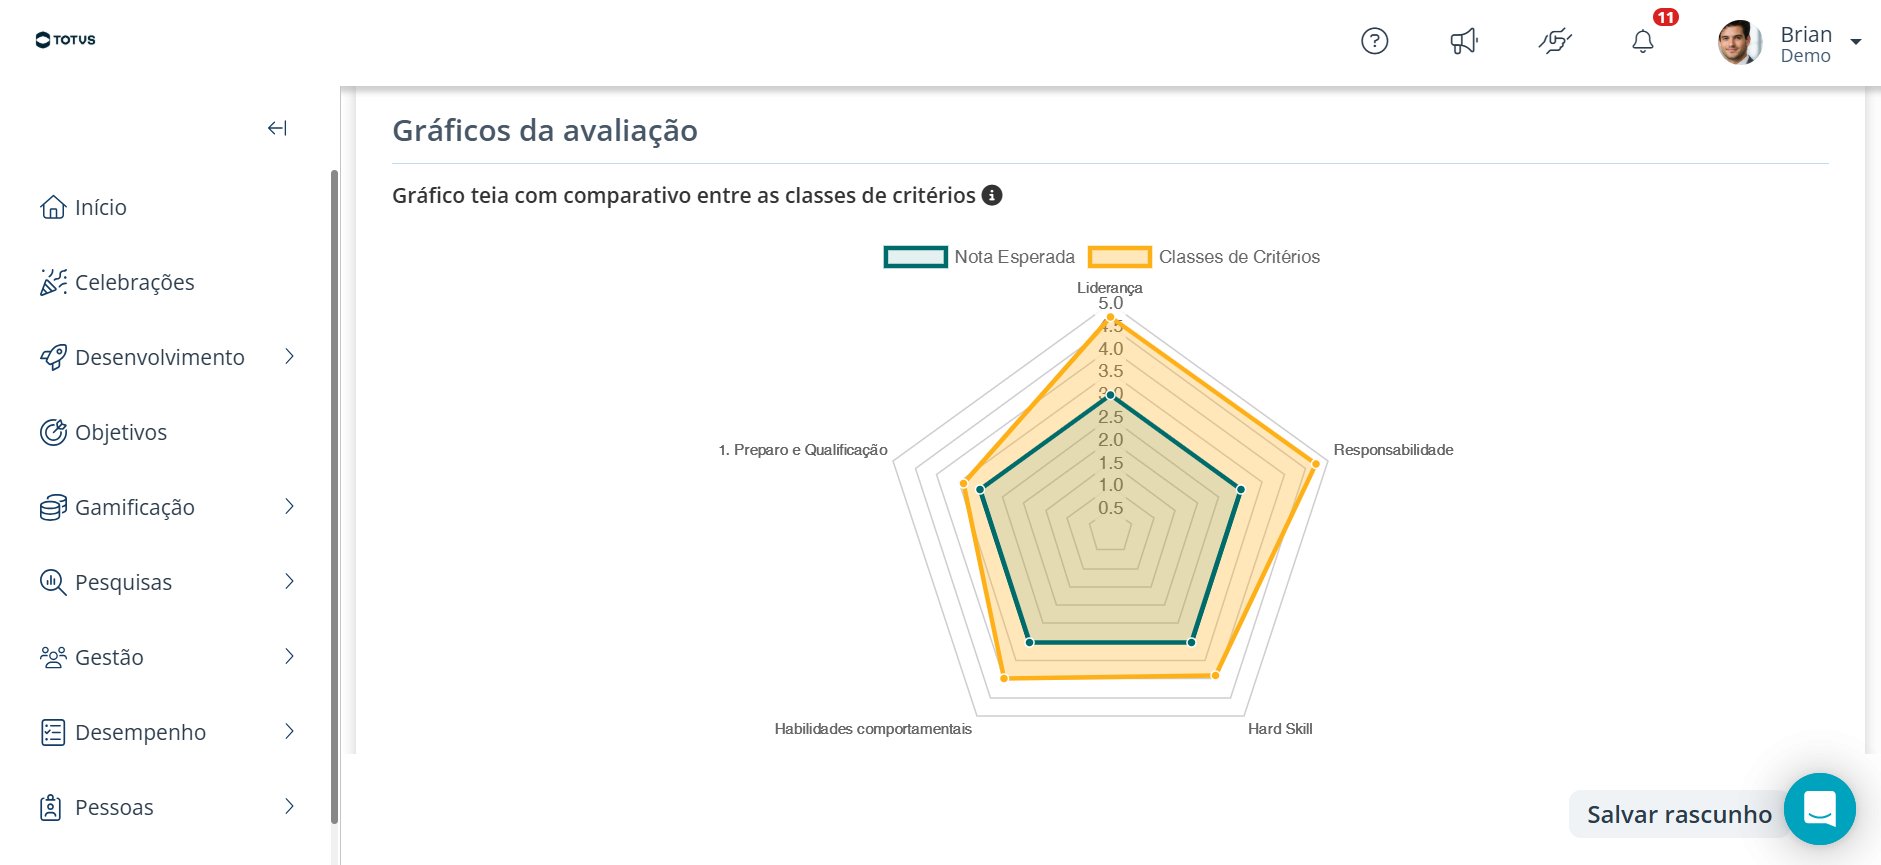Go to the Início menu item
This screenshot has width=1881, height=865.
click(84, 207)
